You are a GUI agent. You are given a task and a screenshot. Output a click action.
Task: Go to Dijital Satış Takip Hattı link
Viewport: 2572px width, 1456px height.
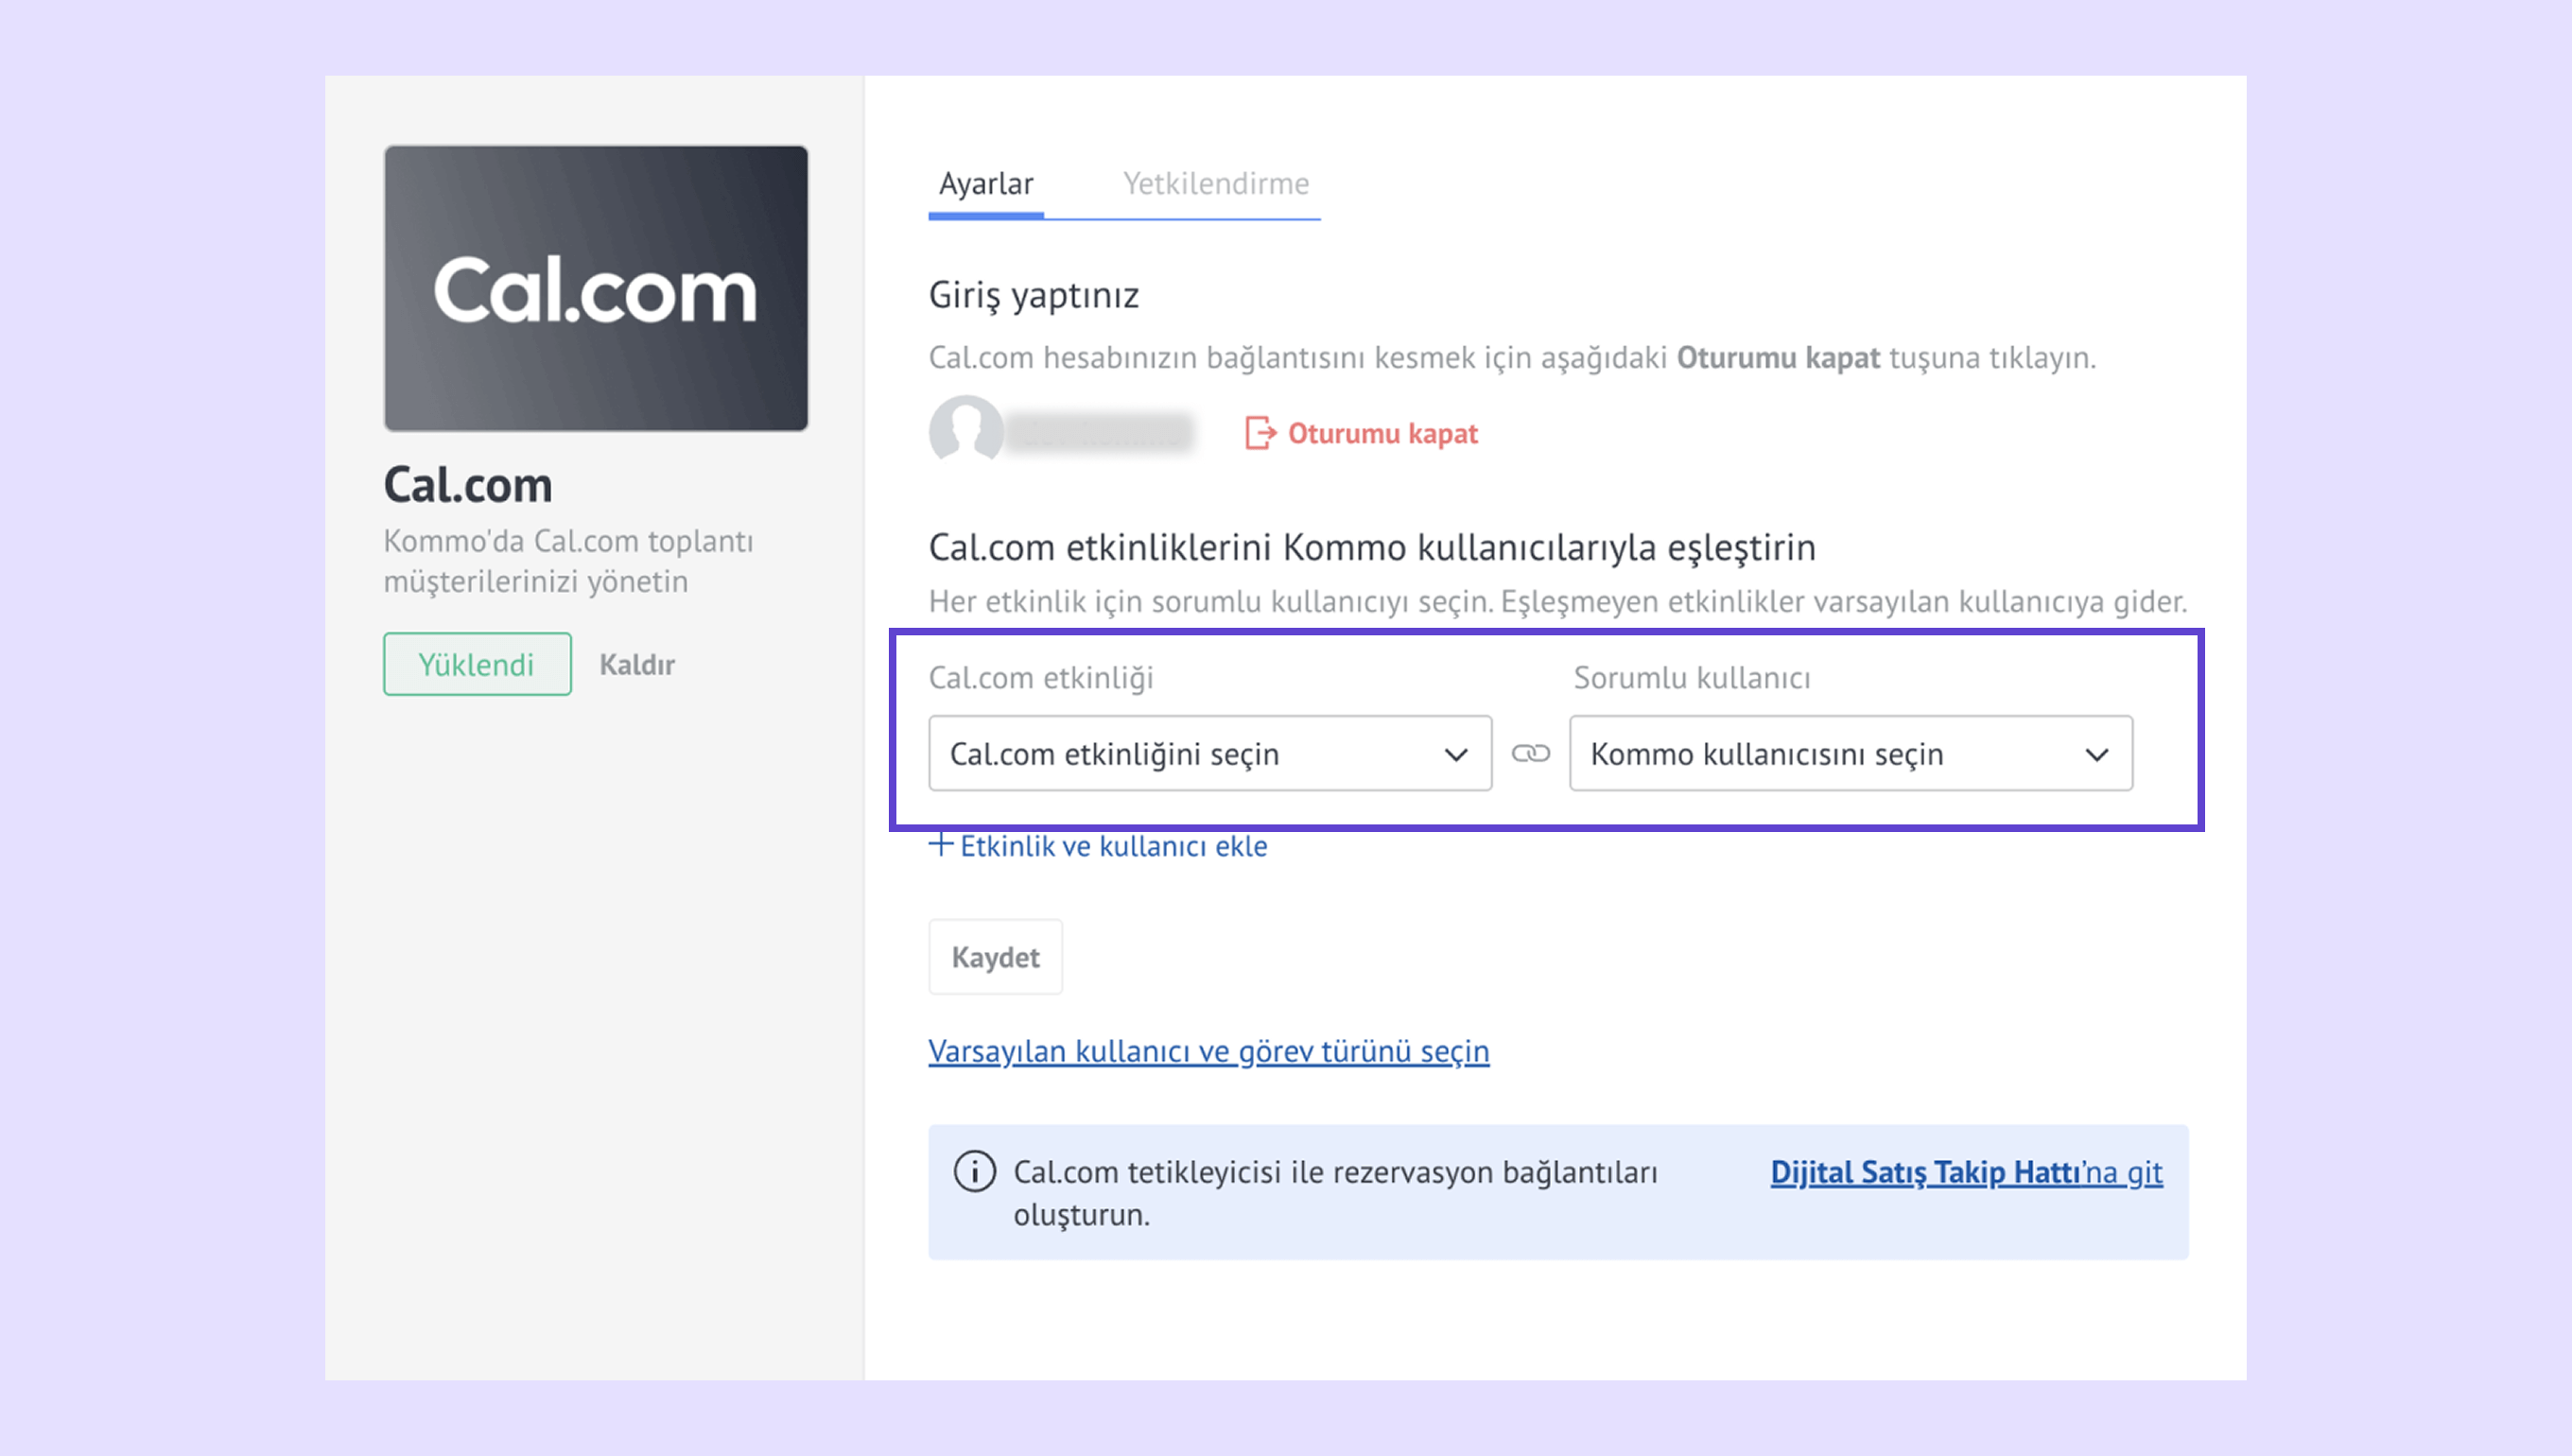(1965, 1171)
